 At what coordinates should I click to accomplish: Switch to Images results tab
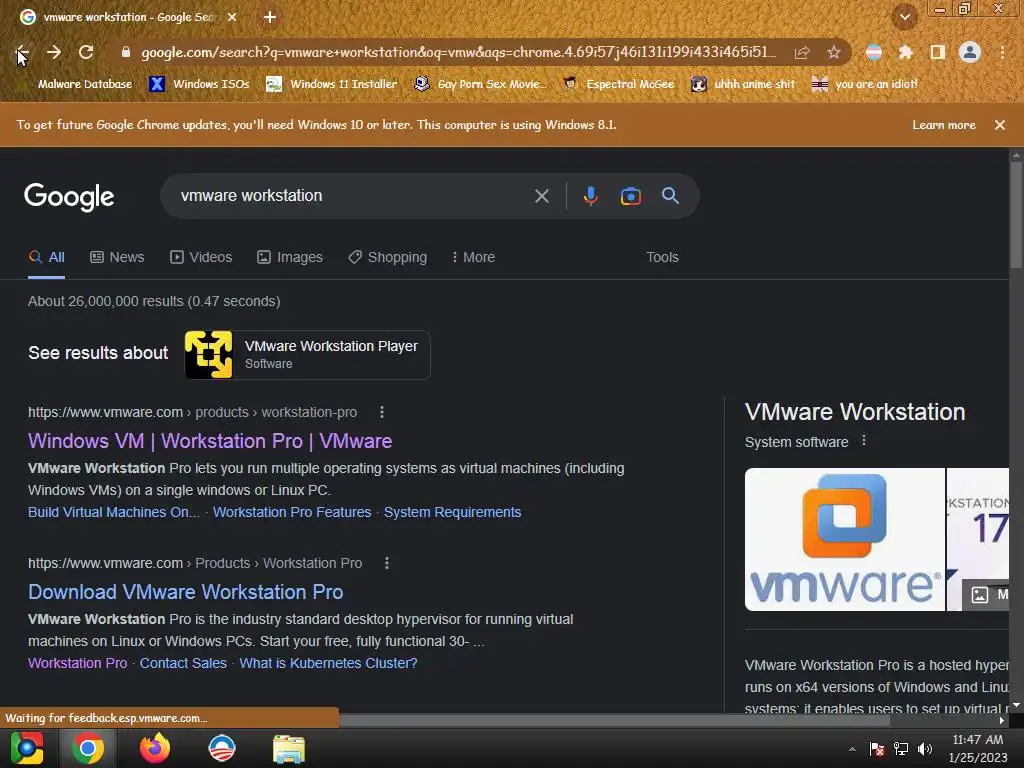290,257
